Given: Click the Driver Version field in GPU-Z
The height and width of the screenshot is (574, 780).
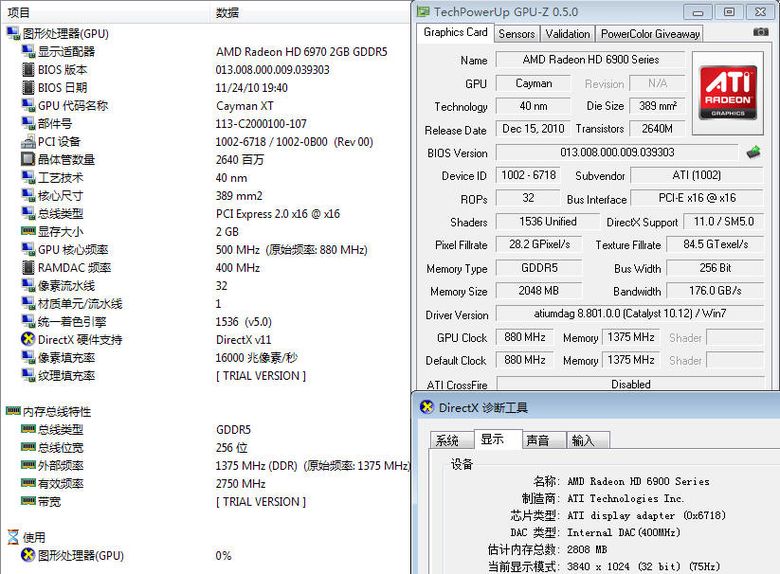Looking at the screenshot, I should [x=630, y=313].
